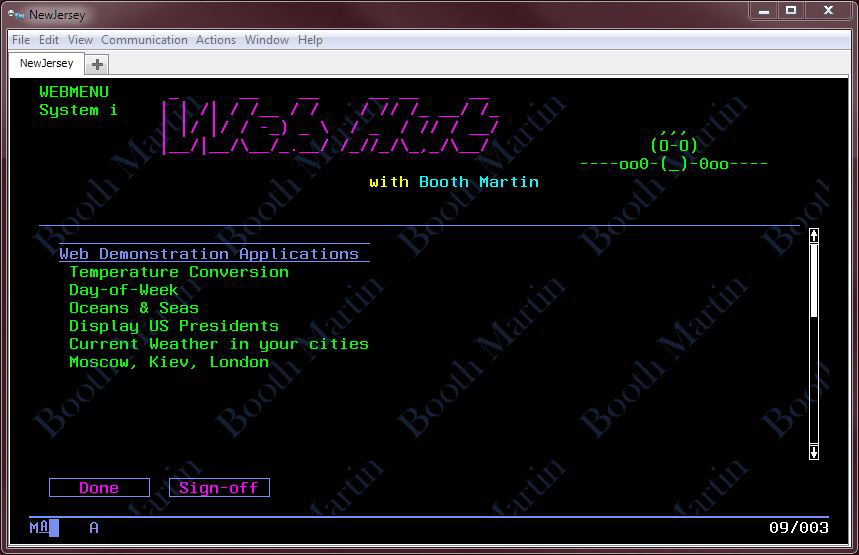Screen dimensions: 859x555
Task: Click the vertical scrollbar thumb
Action: [814, 280]
